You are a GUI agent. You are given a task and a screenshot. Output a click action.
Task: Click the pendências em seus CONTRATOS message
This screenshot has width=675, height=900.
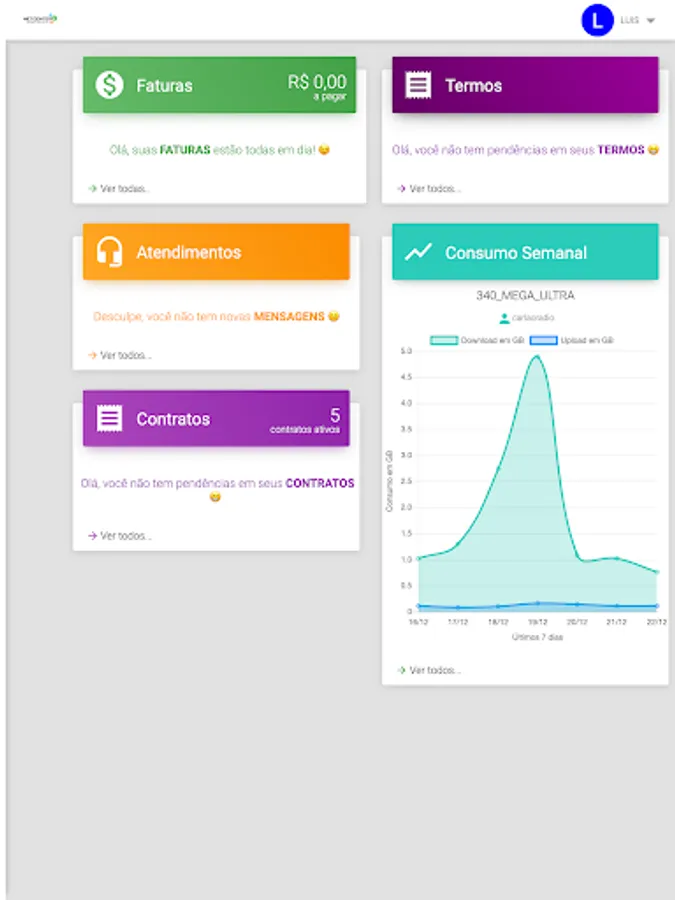[x=217, y=490]
